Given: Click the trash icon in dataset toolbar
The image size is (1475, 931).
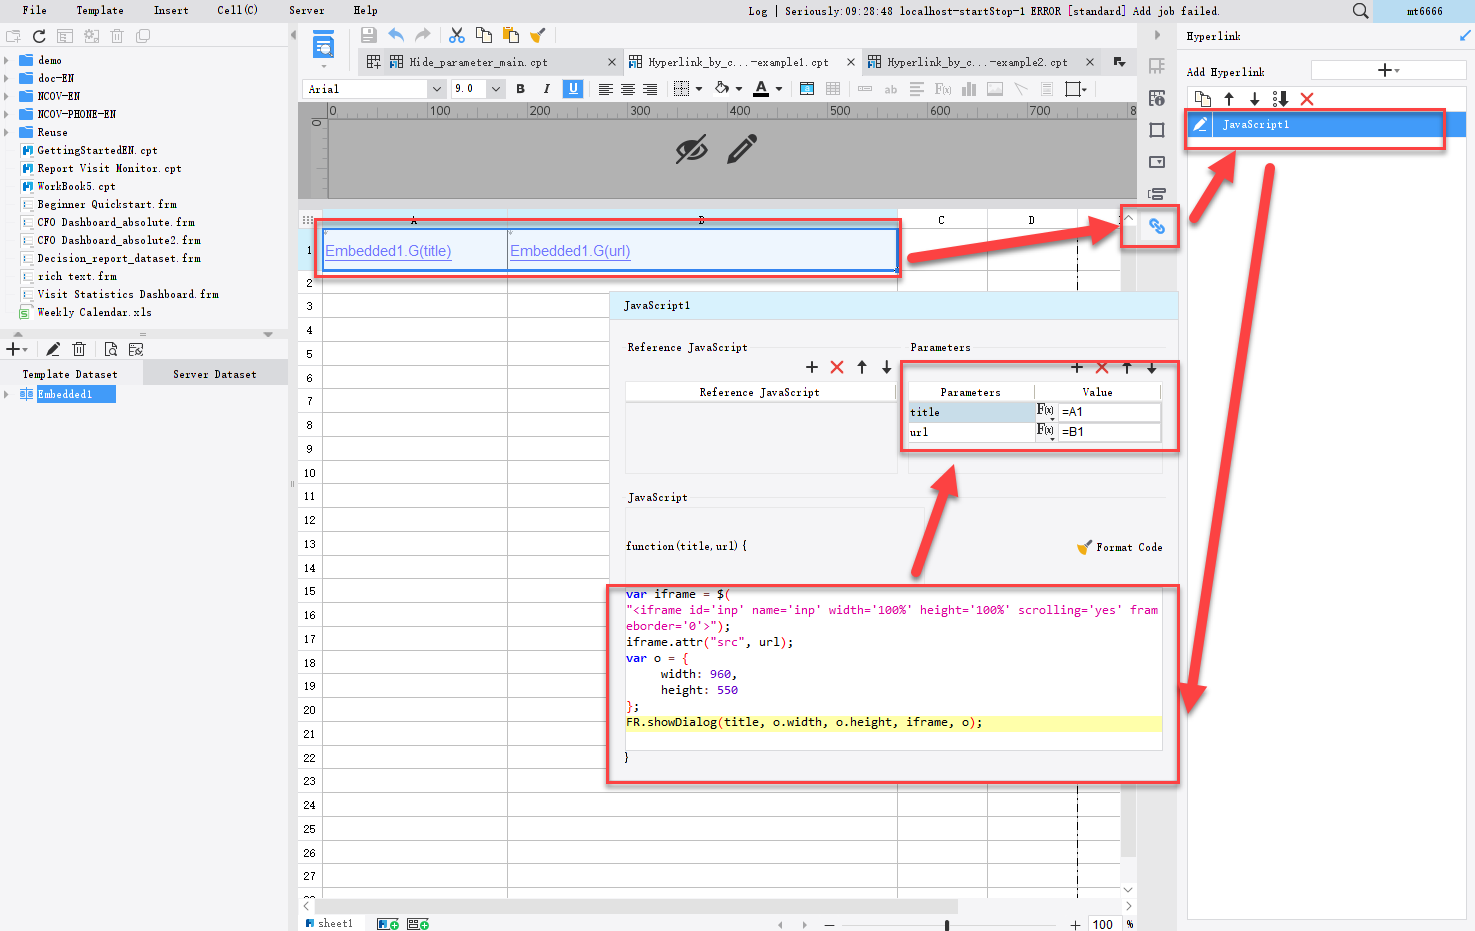Looking at the screenshot, I should click(x=79, y=349).
